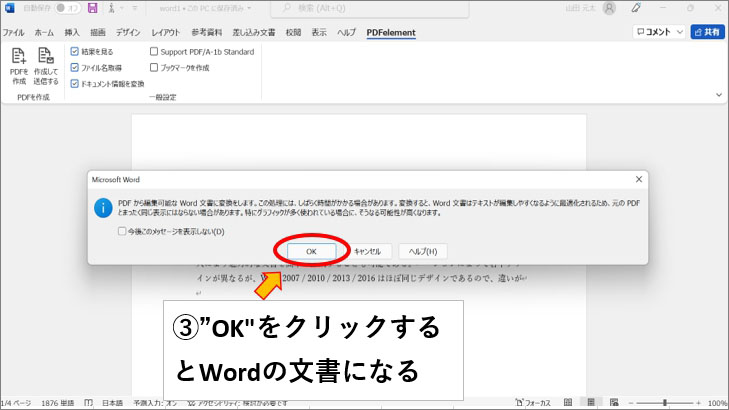Open the ヘルプ tab

[346, 32]
